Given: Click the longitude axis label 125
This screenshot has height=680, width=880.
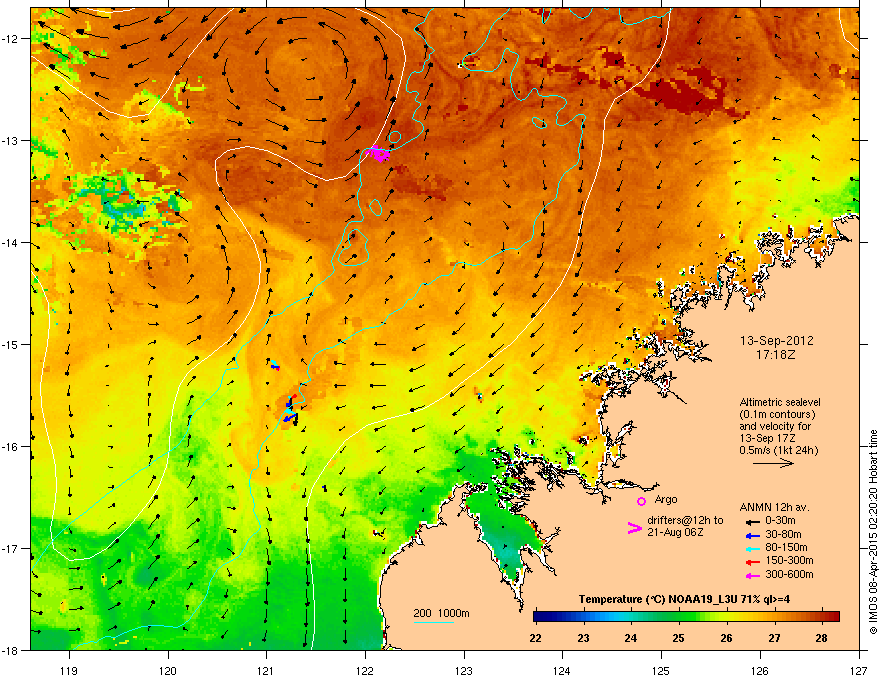Looking at the screenshot, I should click(x=661, y=670).
